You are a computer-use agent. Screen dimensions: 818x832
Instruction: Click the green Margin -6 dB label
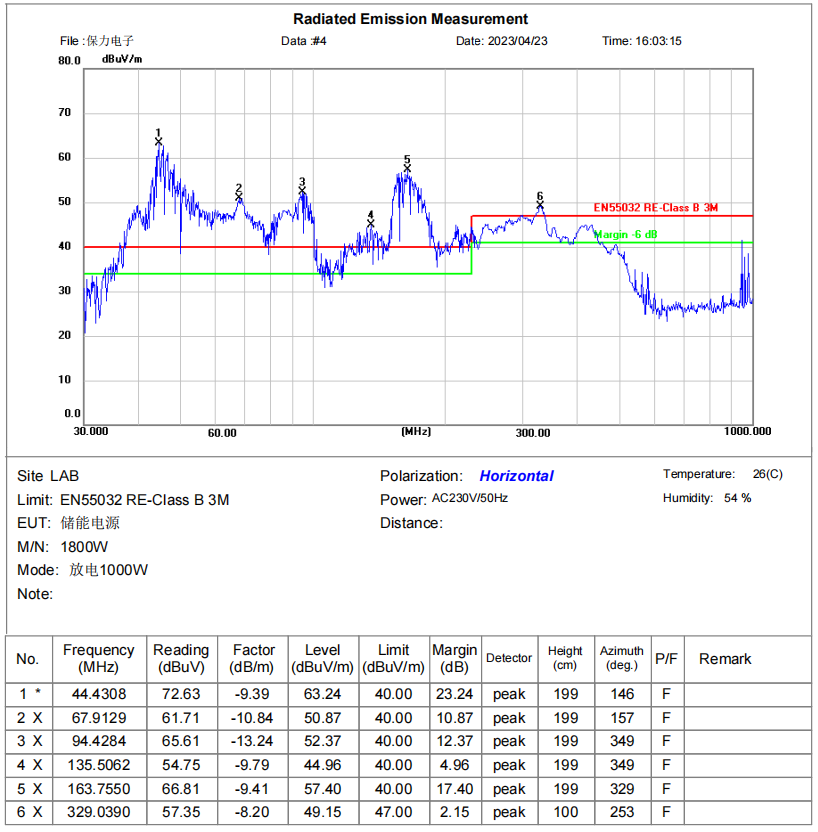626,234
